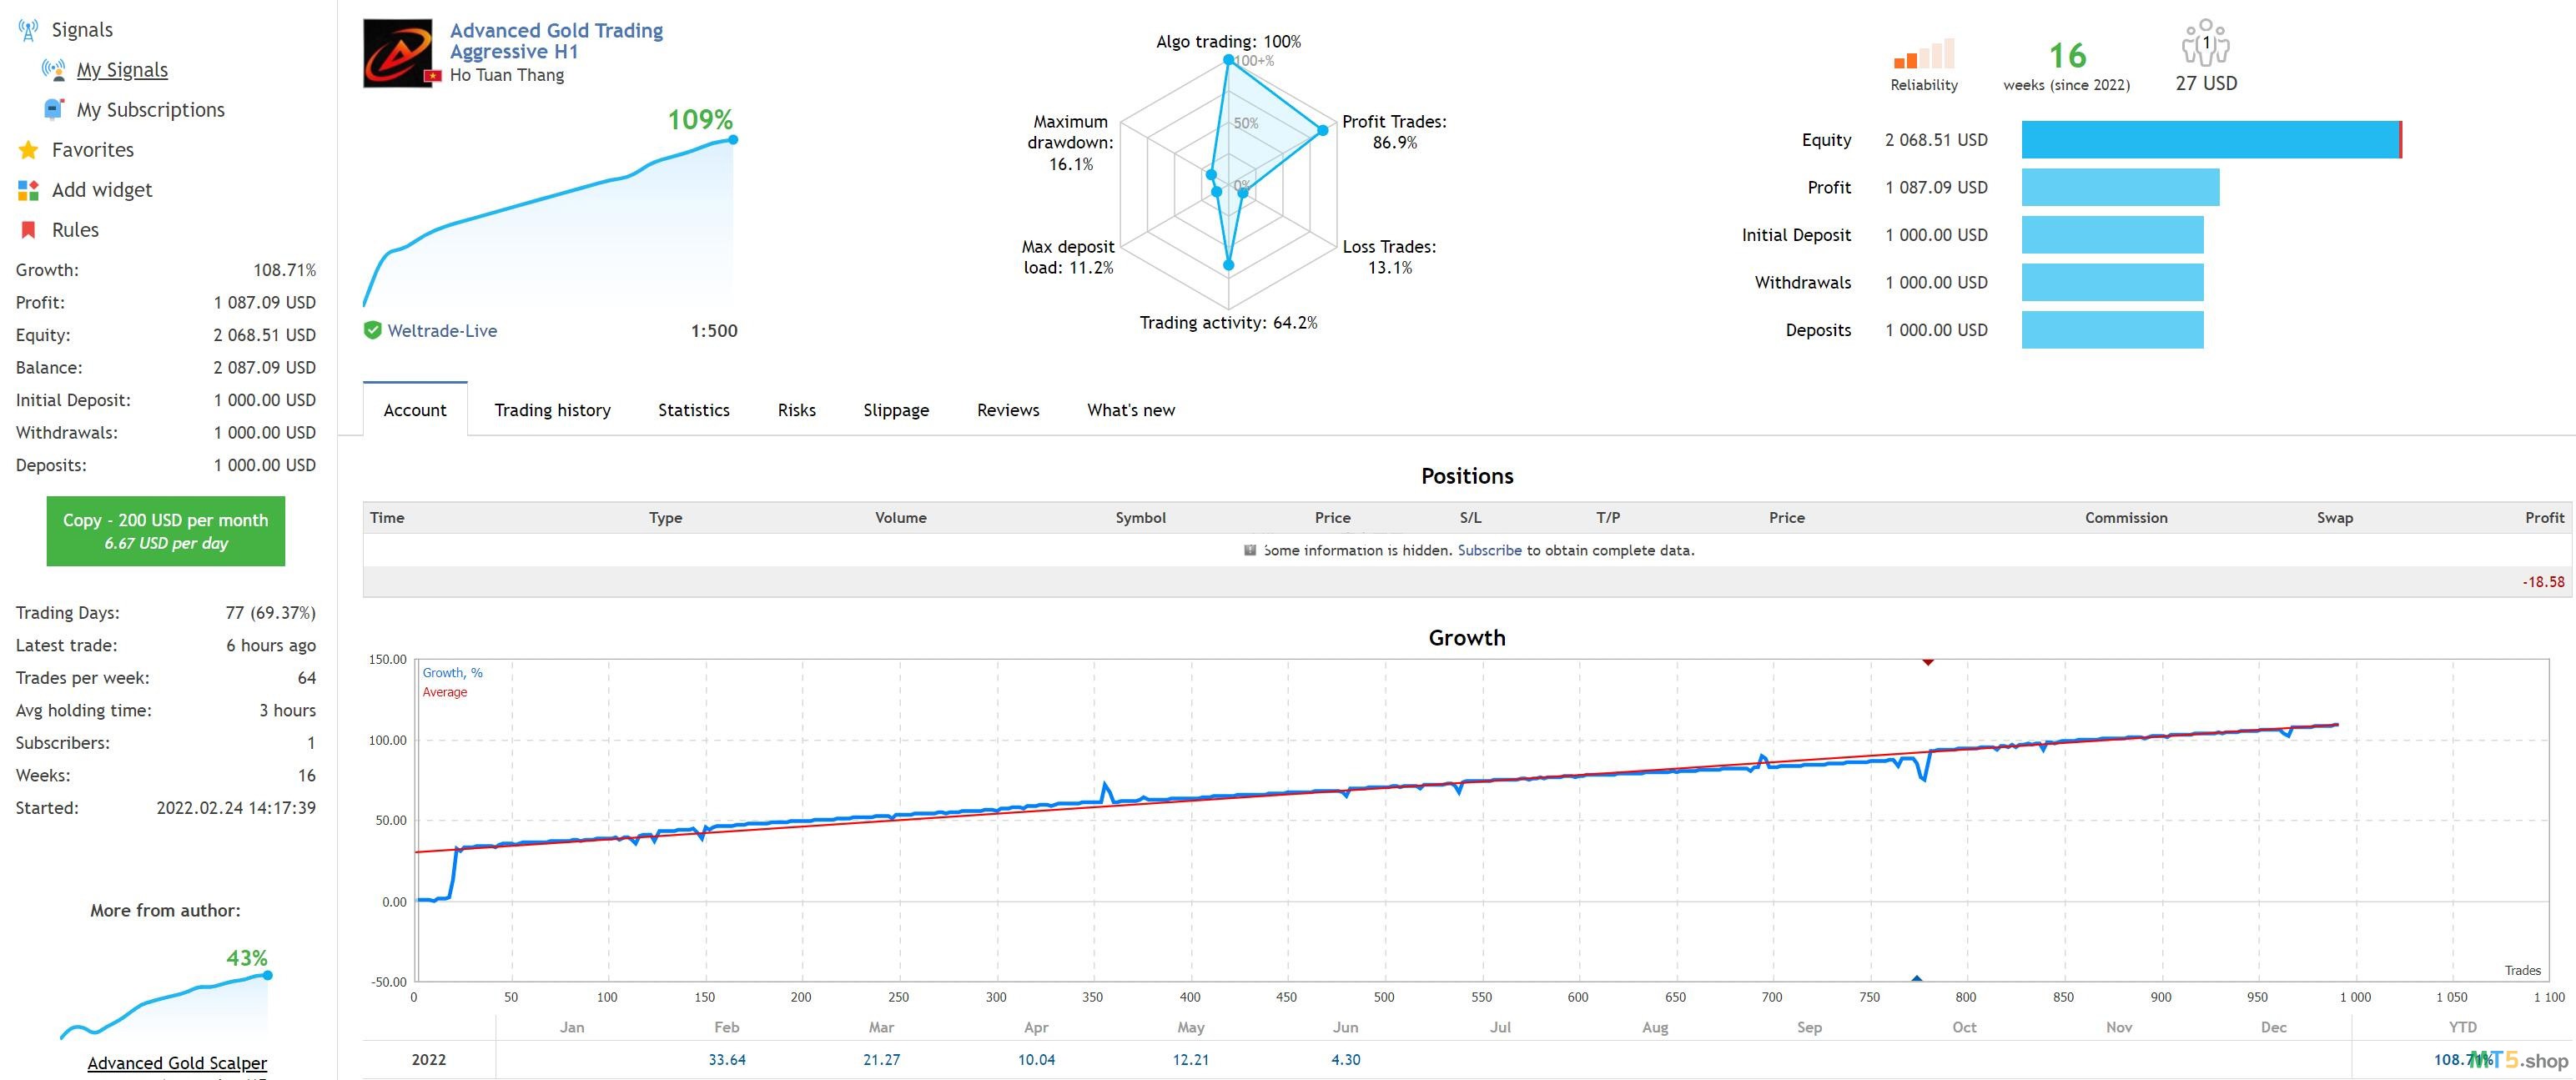Click the Volume column header
Image resolution: width=2576 pixels, height=1080 pixels.
click(900, 517)
